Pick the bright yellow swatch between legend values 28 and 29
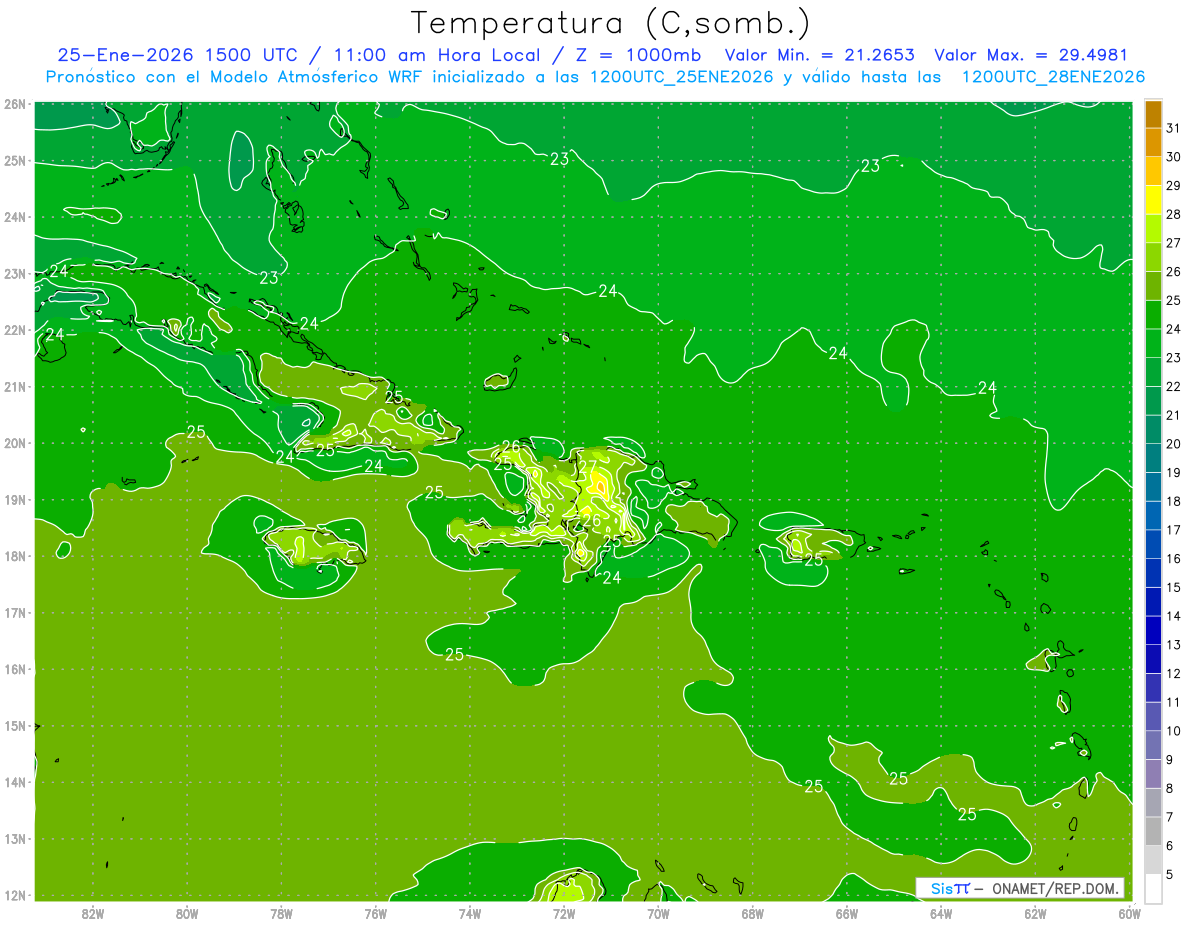 tap(1153, 200)
